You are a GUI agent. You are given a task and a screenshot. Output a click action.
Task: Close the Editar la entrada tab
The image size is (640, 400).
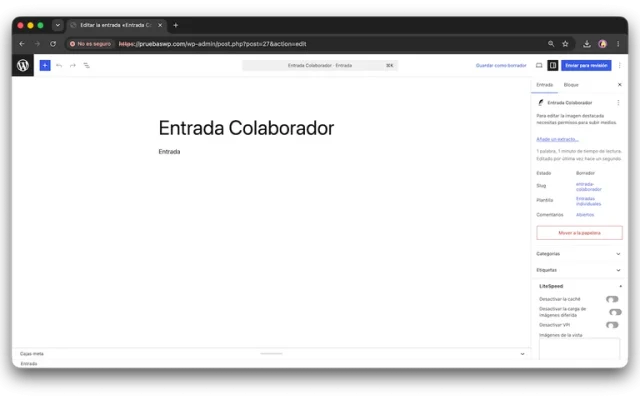coord(160,25)
